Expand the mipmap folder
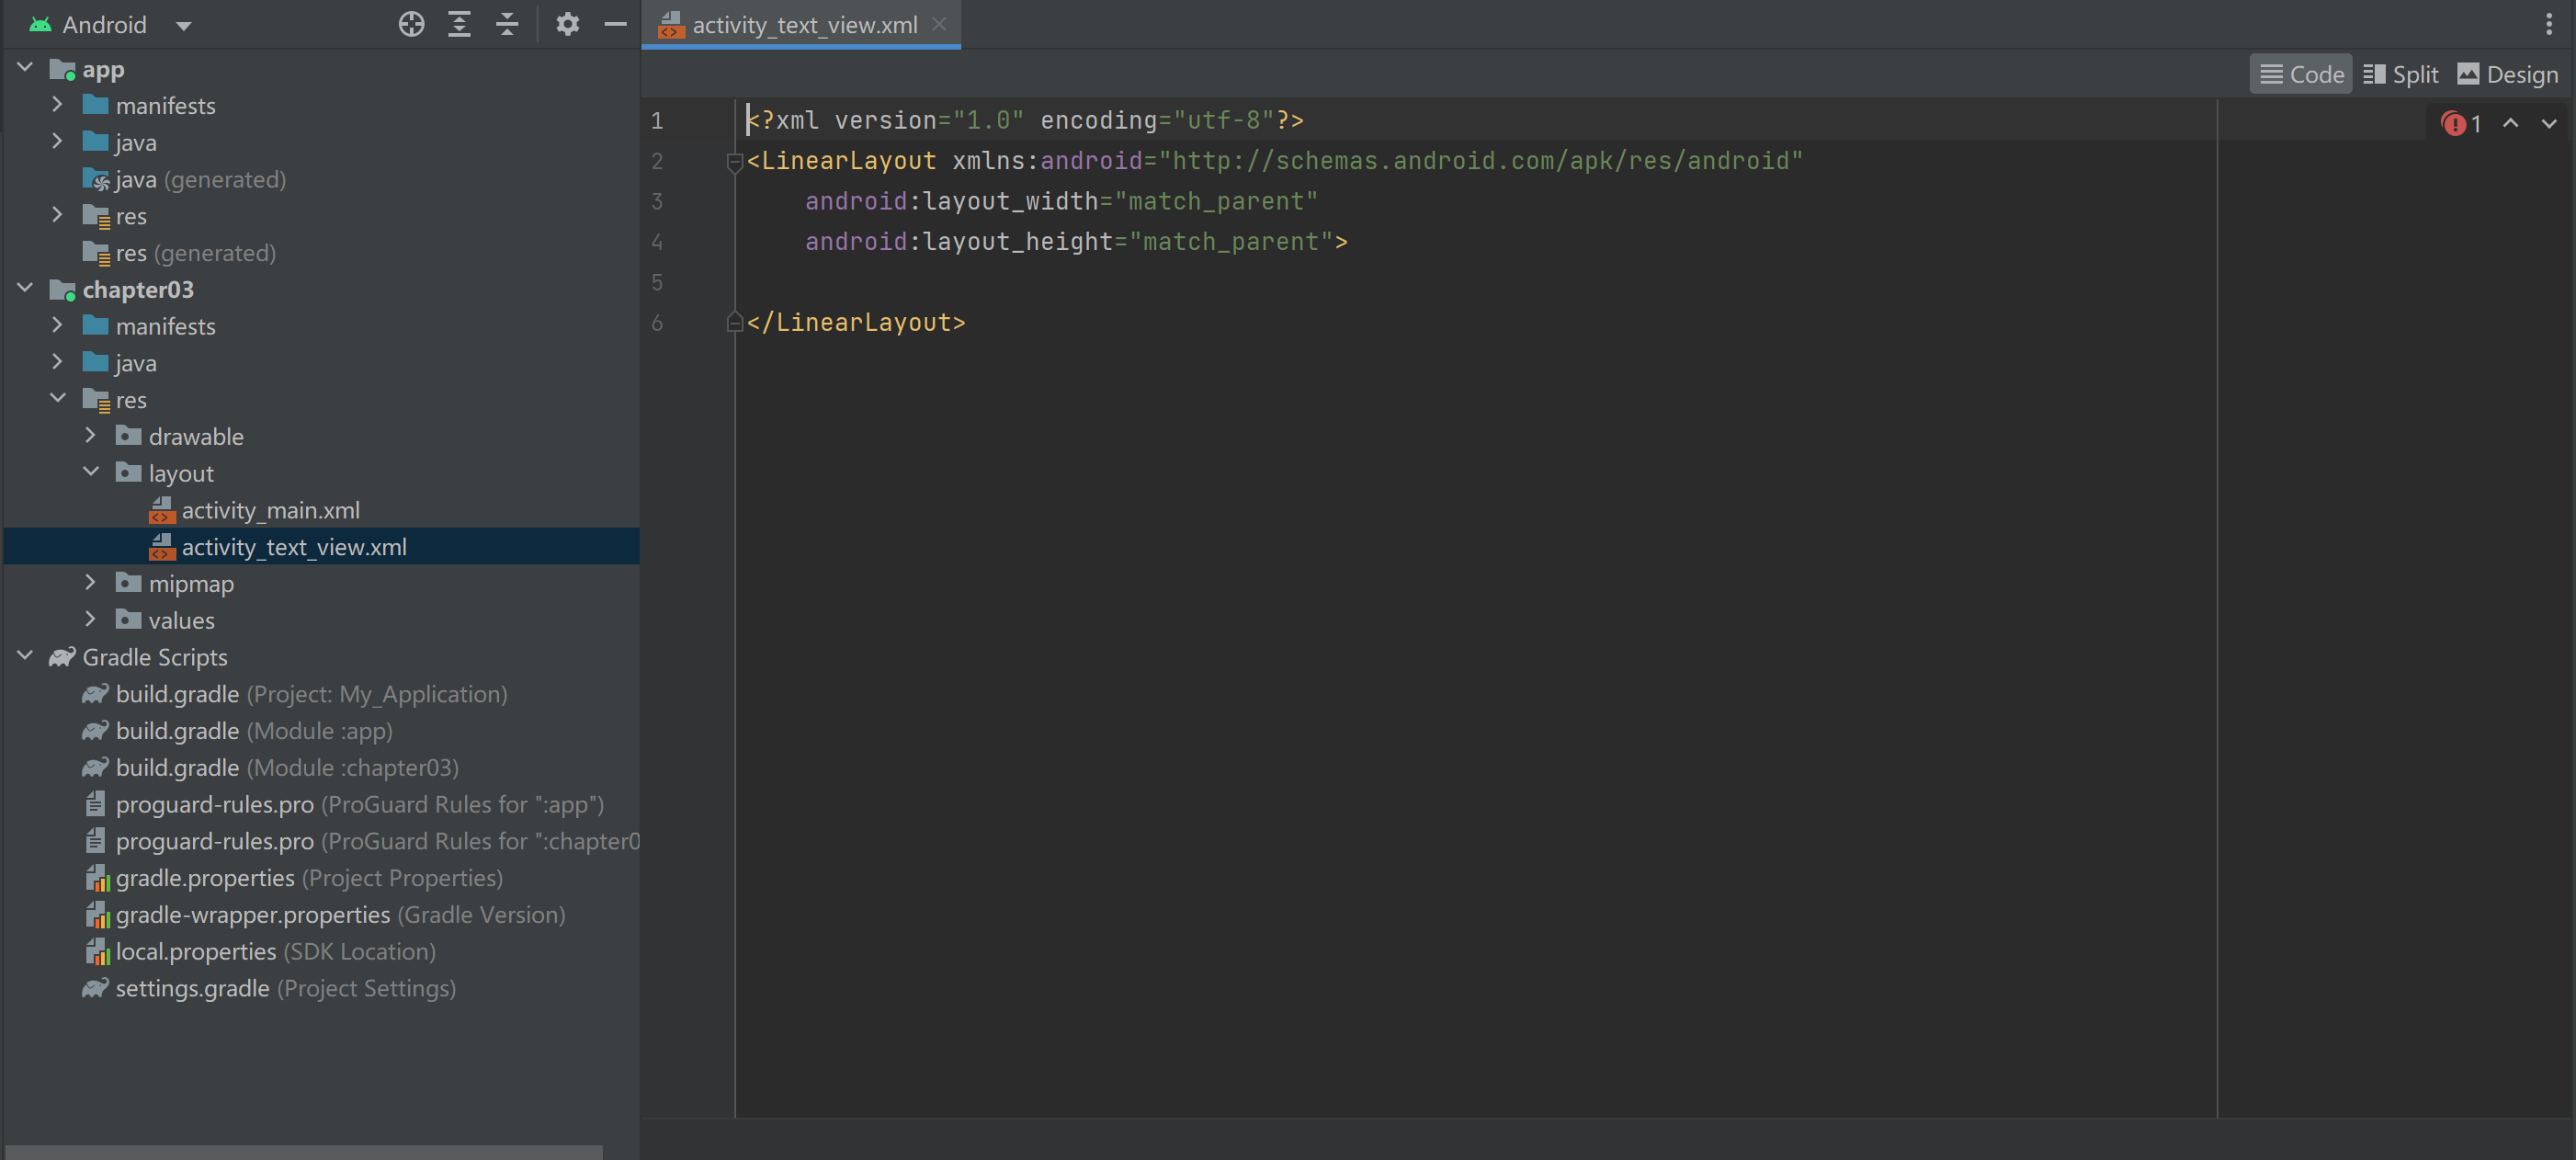 point(90,582)
